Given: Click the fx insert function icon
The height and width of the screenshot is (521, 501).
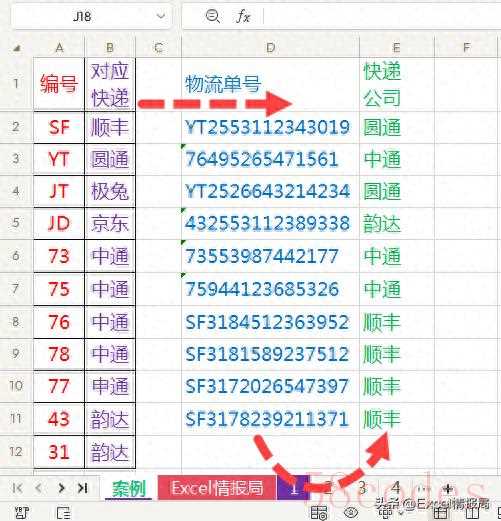Looking at the screenshot, I should [x=243, y=16].
